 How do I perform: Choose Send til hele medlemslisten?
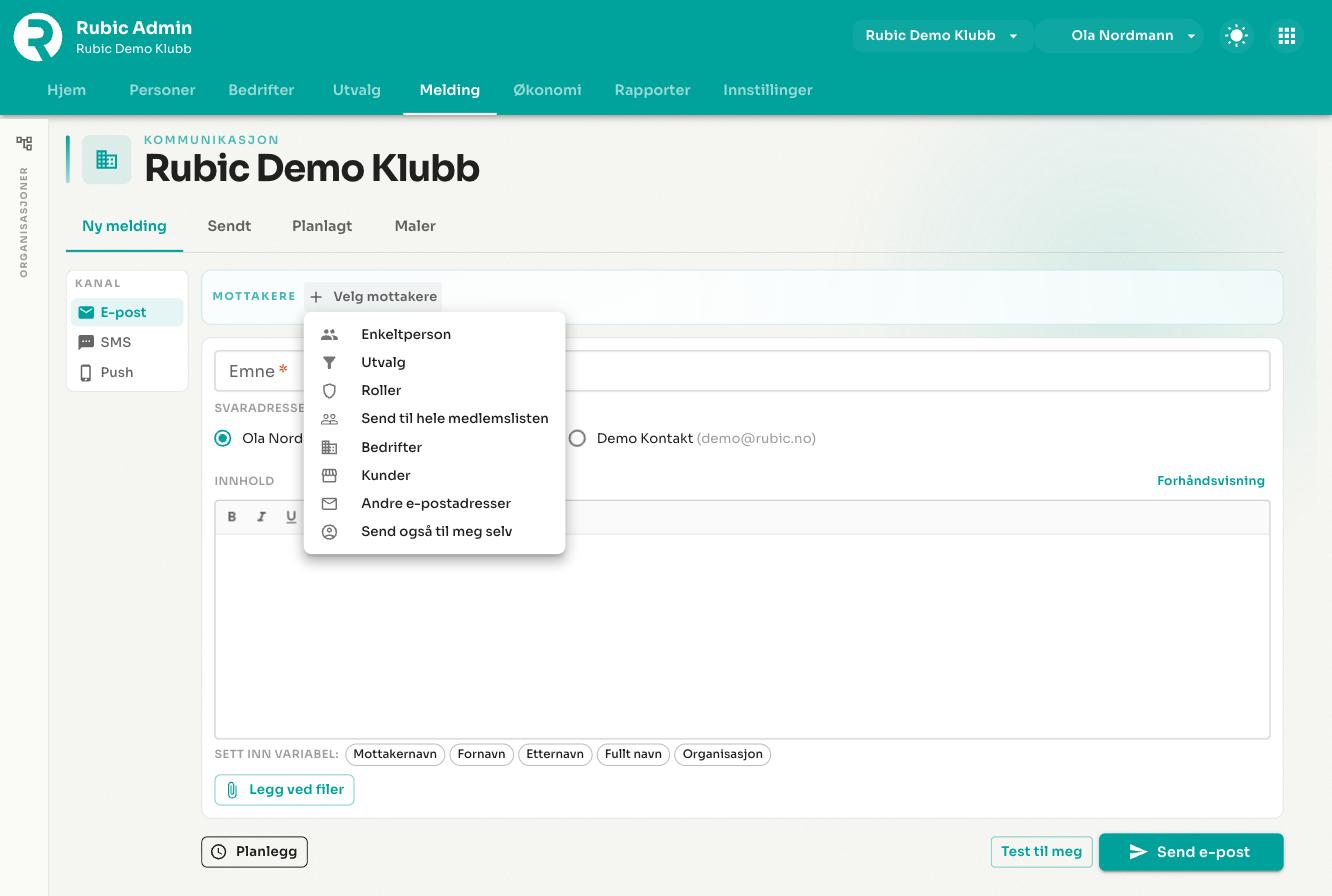point(434,419)
